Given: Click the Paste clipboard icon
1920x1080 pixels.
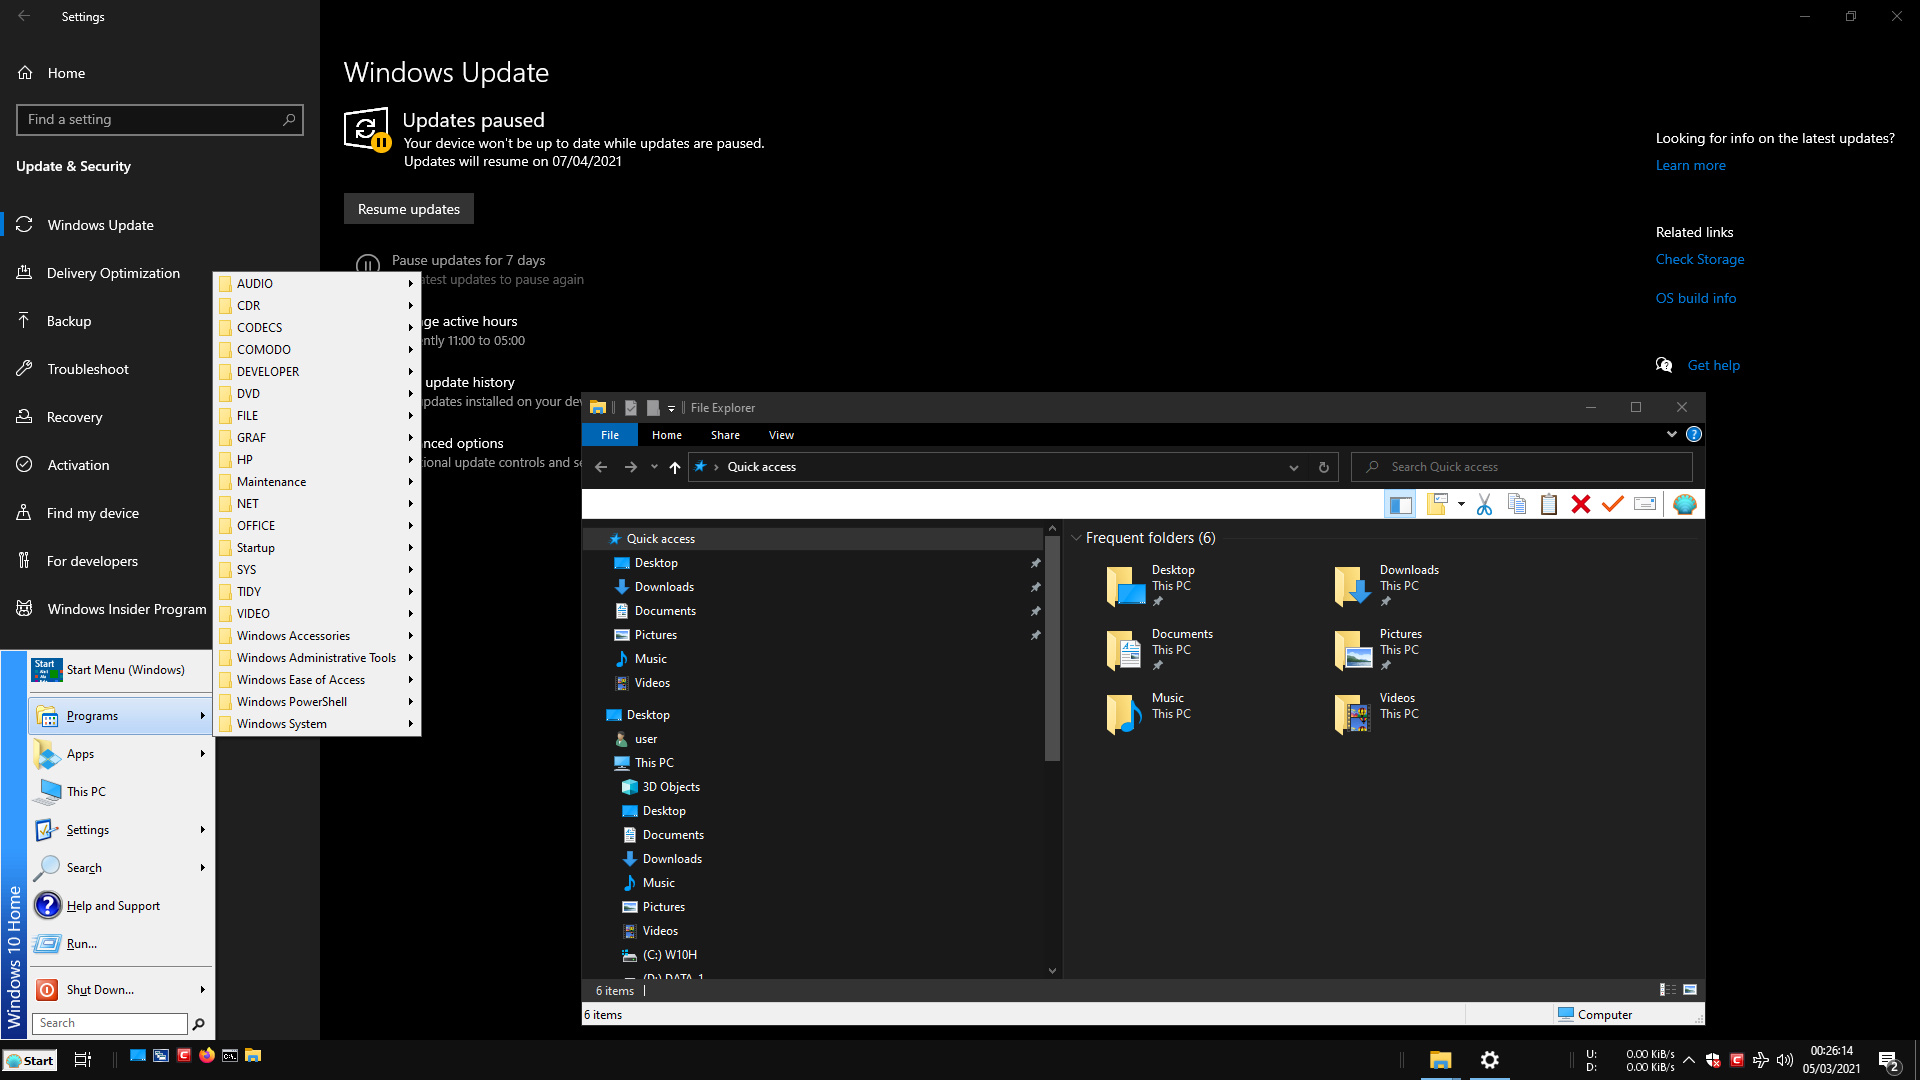Looking at the screenshot, I should (x=1549, y=505).
